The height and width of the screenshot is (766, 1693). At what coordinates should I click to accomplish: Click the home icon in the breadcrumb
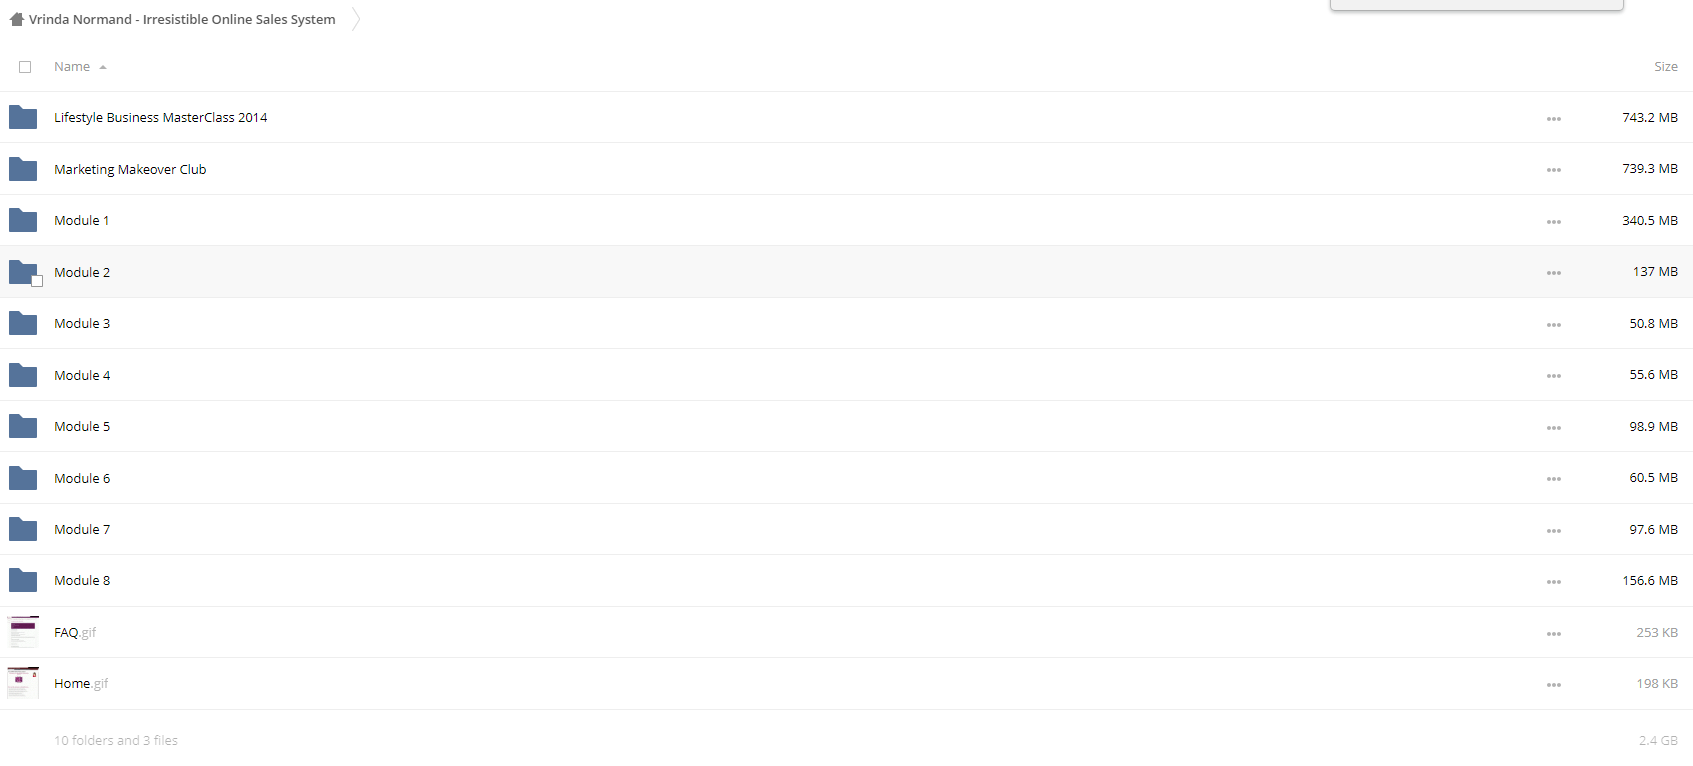(16, 19)
